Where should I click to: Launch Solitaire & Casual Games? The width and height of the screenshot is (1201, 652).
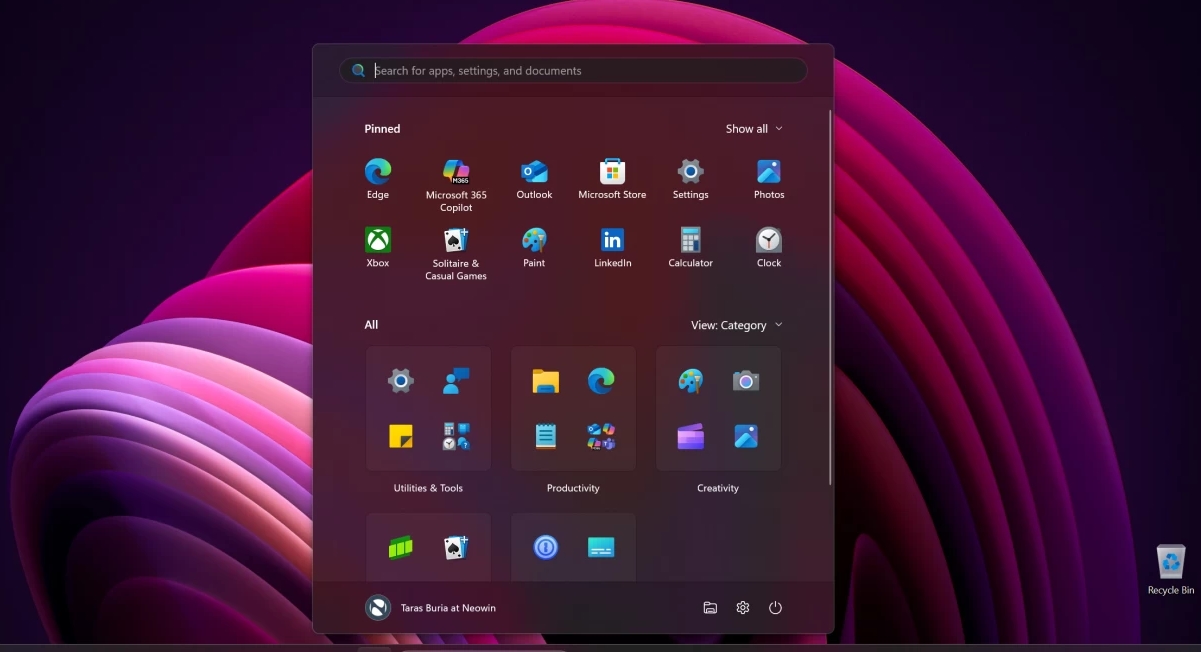click(456, 253)
